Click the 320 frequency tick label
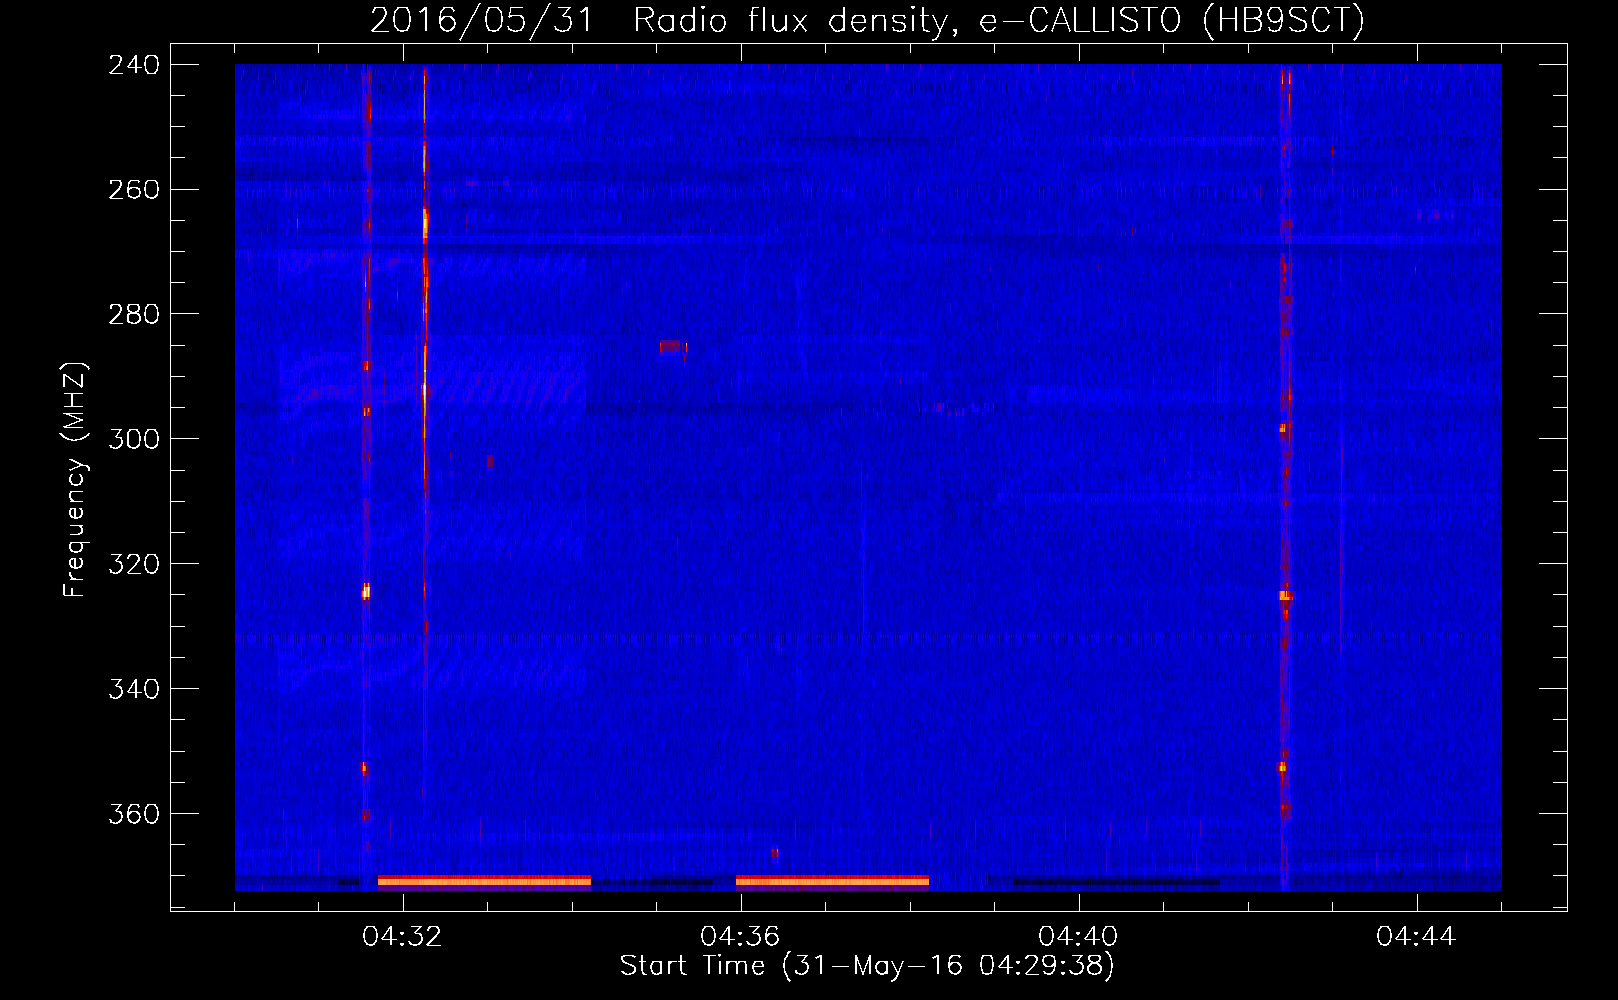 [134, 565]
